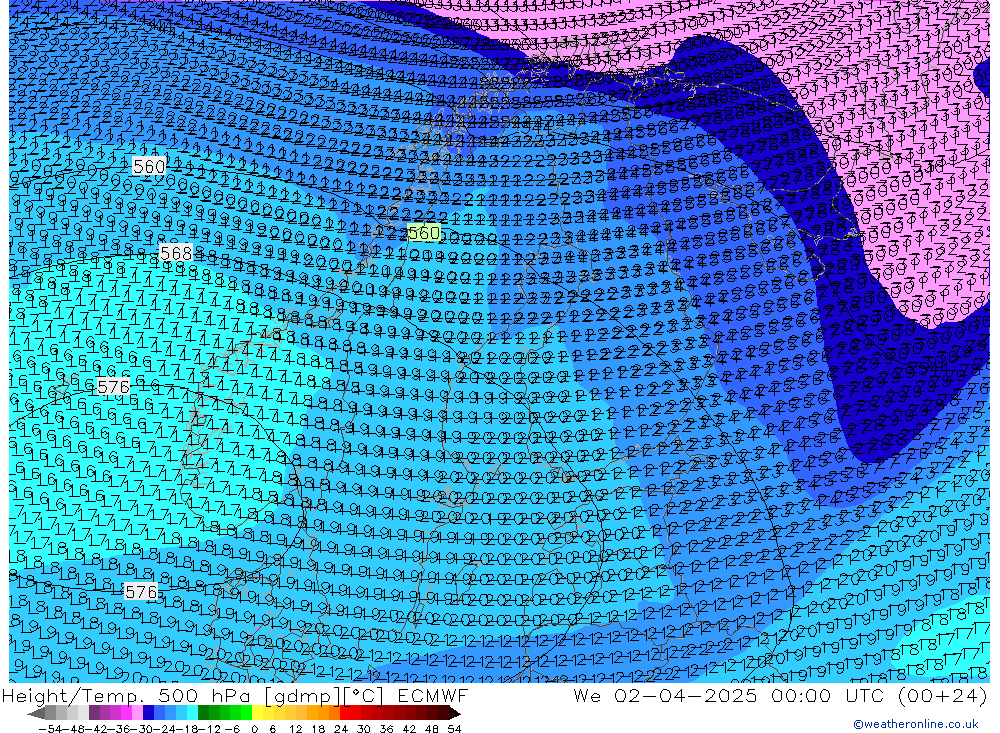
Task: Open the weatheronline.co.uk copyright link
Action: (915, 724)
